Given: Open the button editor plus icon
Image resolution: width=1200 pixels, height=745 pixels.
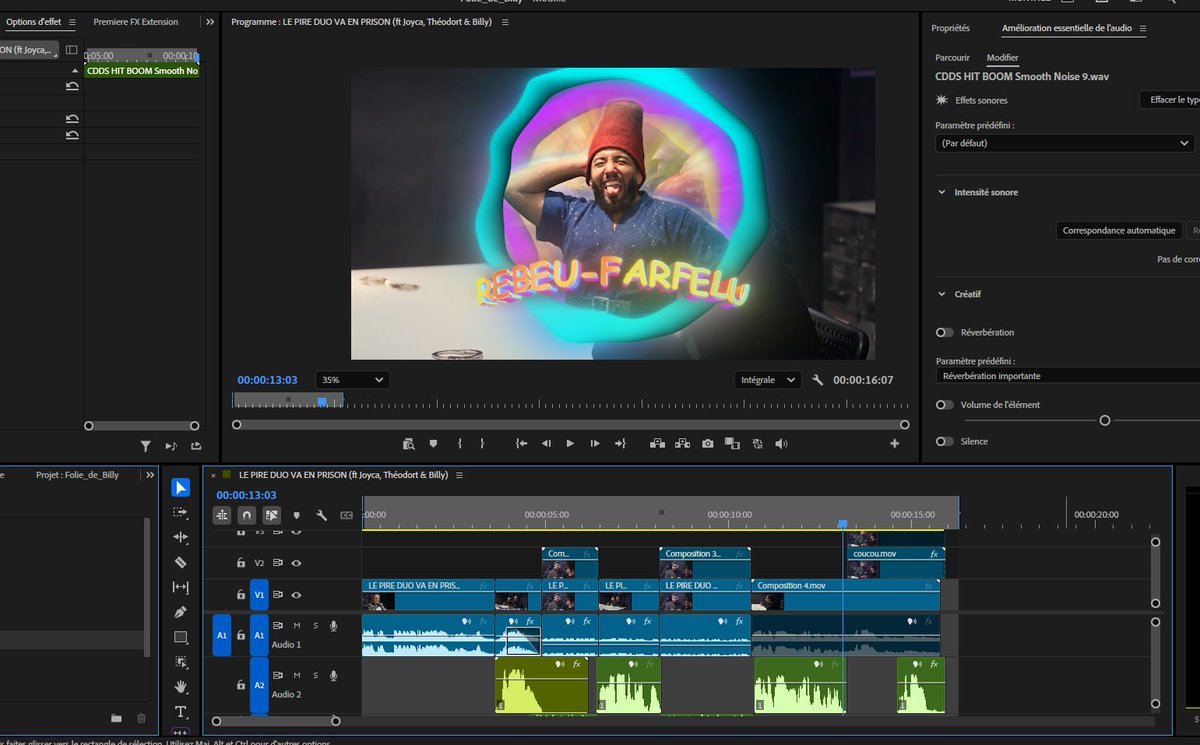Looking at the screenshot, I should [x=894, y=443].
